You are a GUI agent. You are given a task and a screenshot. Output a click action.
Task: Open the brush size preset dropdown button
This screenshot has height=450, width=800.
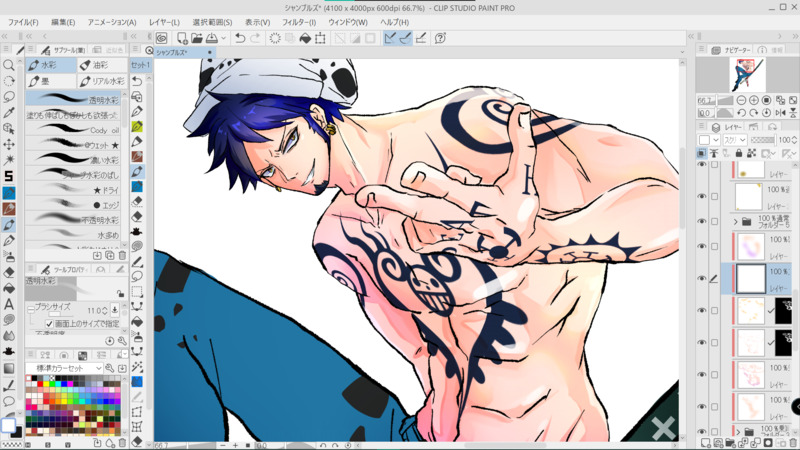[115, 310]
